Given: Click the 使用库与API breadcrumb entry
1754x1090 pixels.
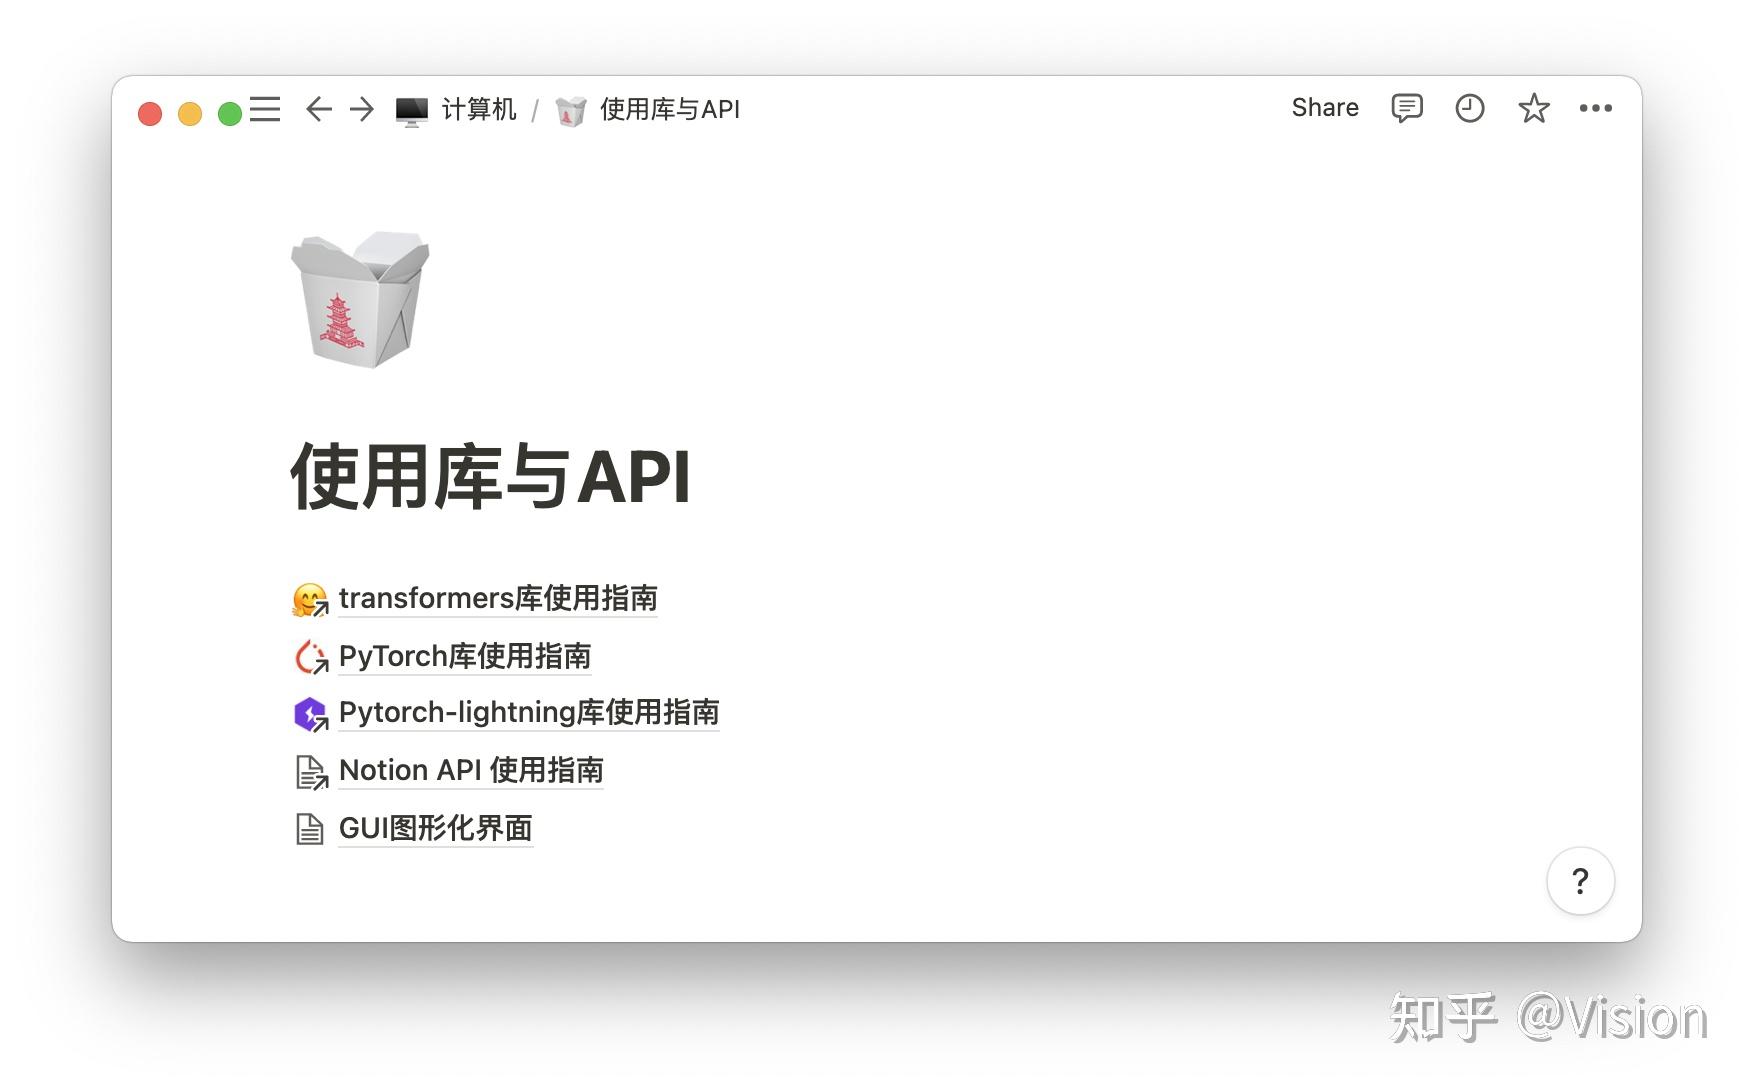Looking at the screenshot, I should click(x=668, y=110).
